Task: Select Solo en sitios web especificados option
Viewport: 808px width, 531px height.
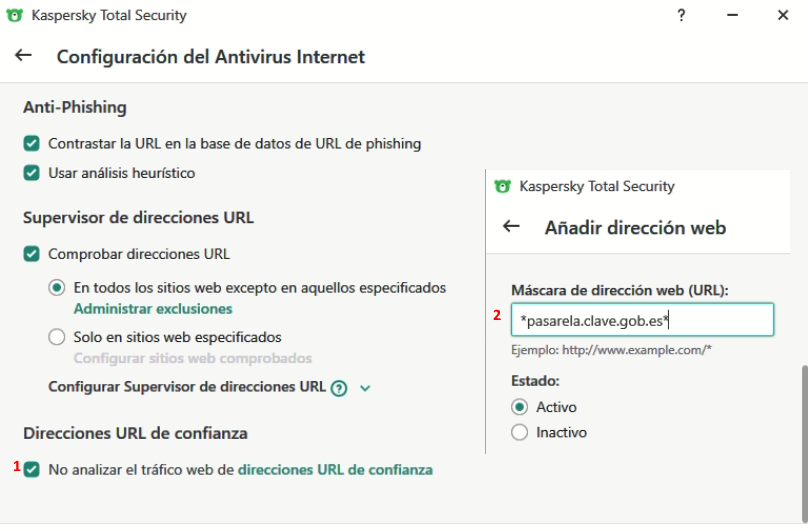Action: coord(57,337)
